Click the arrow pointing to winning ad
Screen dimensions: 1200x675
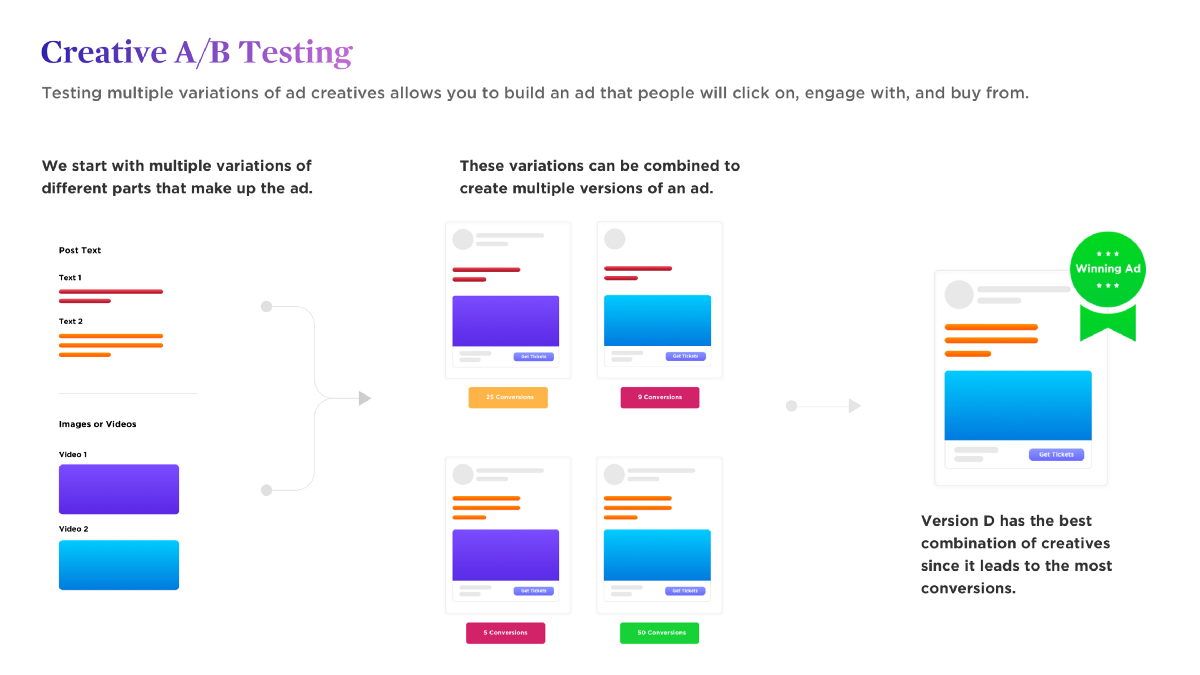tap(855, 406)
